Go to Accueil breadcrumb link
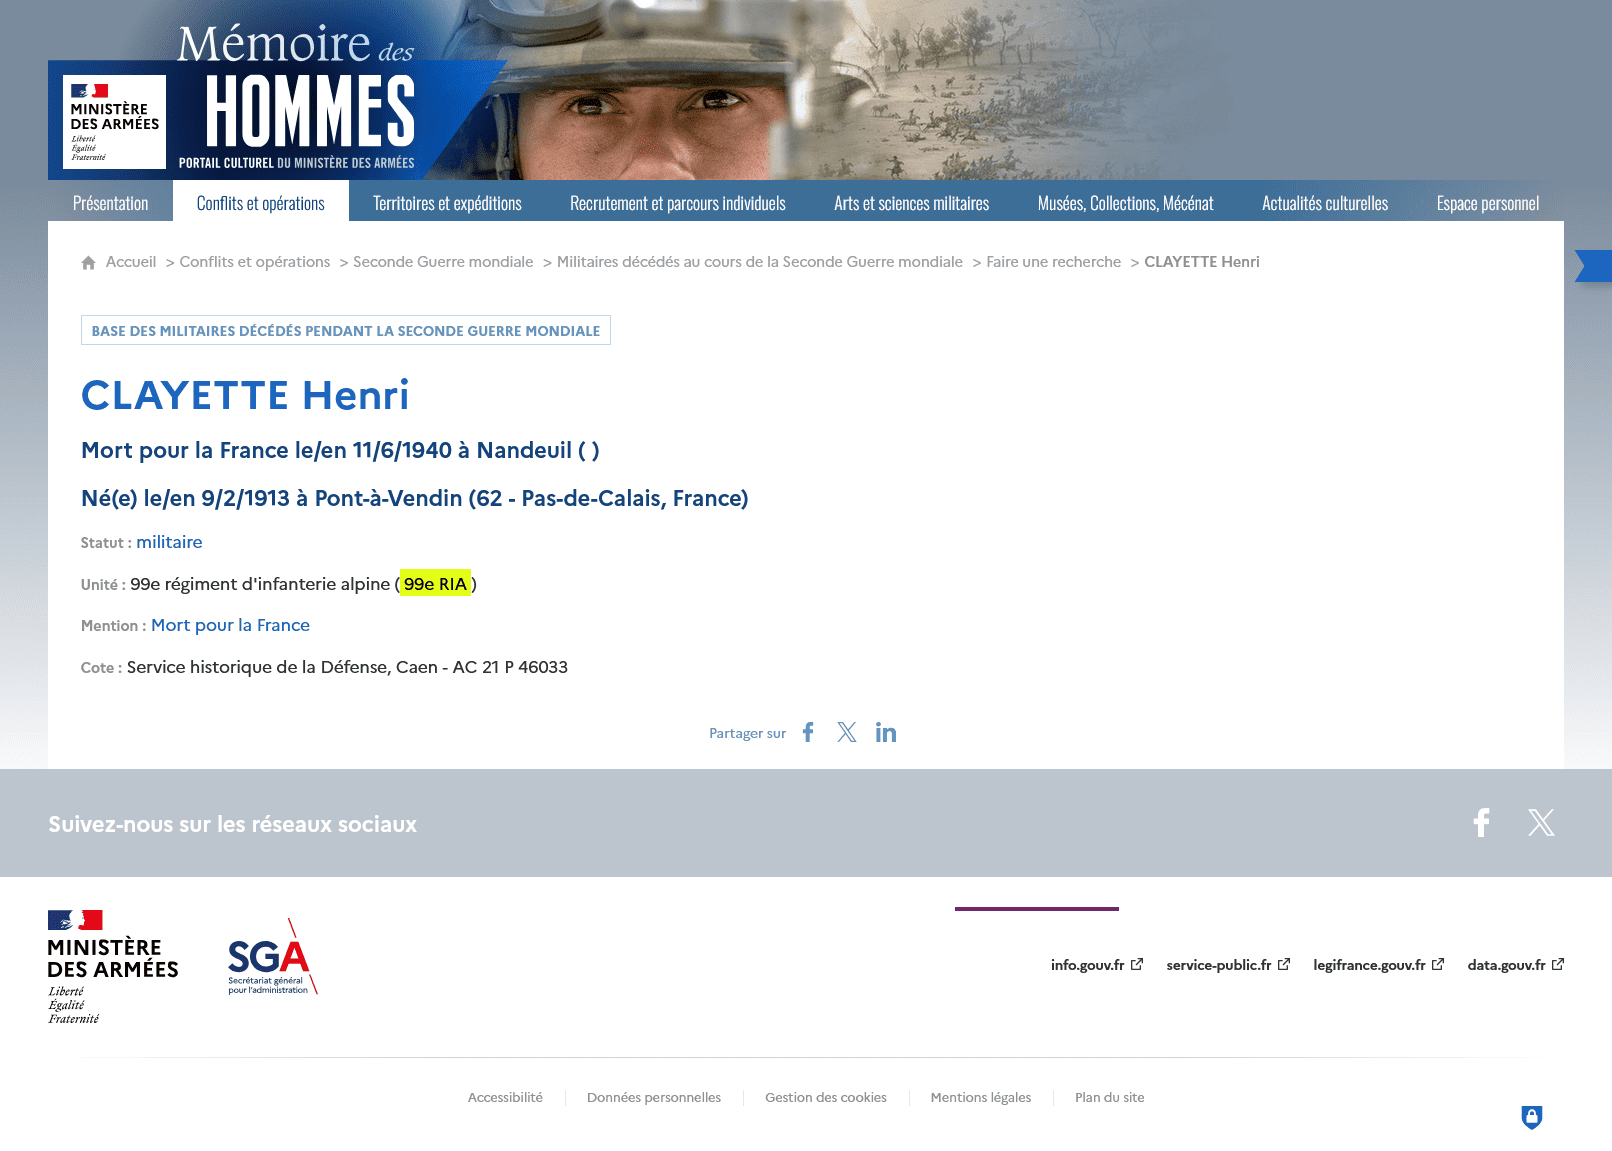 (x=131, y=262)
